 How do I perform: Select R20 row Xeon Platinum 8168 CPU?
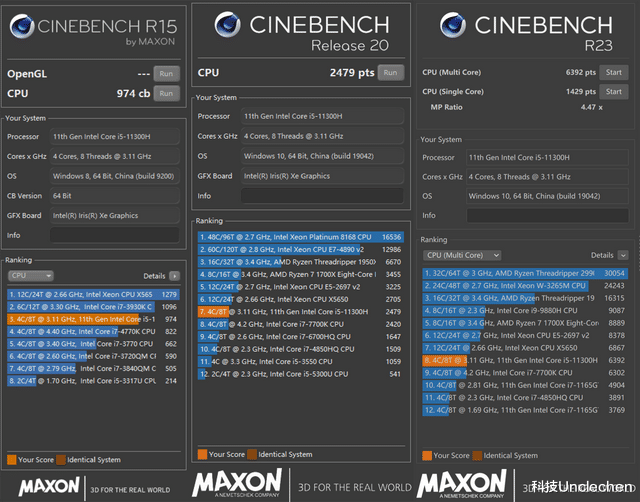pos(300,237)
